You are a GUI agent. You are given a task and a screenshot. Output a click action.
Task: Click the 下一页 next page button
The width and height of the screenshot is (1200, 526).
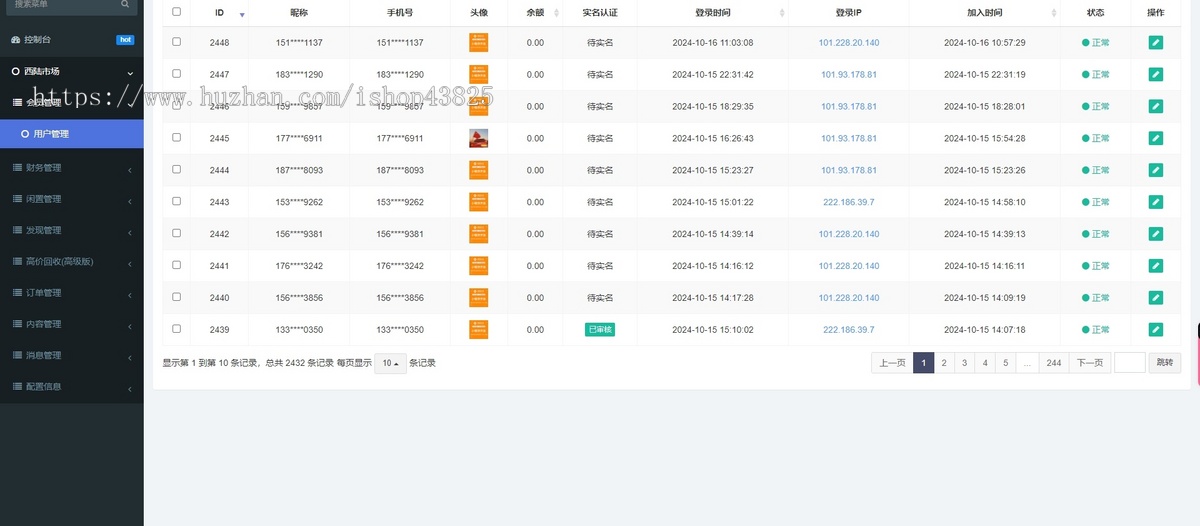pyautogui.click(x=1090, y=363)
